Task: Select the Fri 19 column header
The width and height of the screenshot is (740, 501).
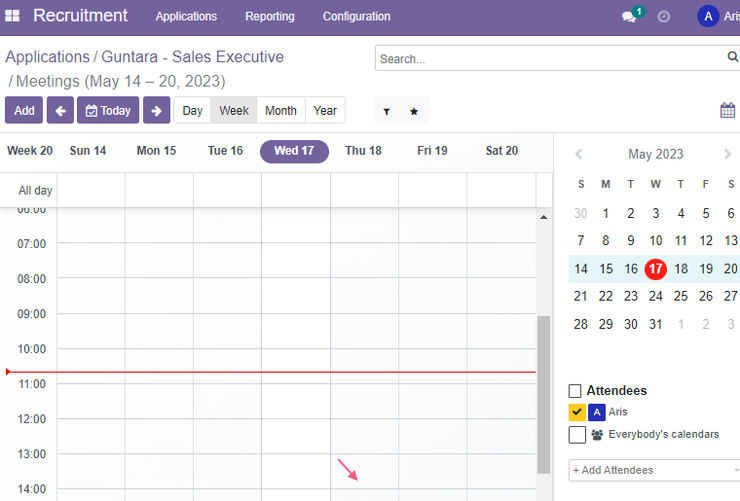Action: (432, 151)
